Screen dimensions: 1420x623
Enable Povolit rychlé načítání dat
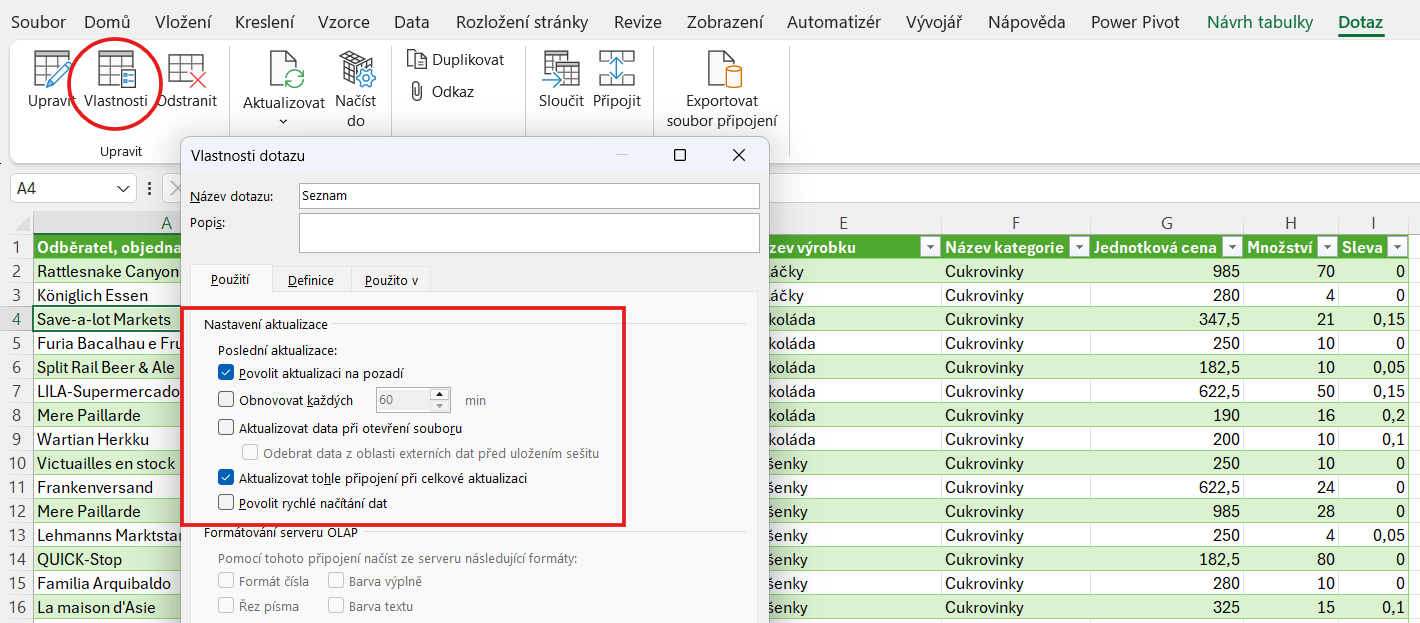point(226,503)
